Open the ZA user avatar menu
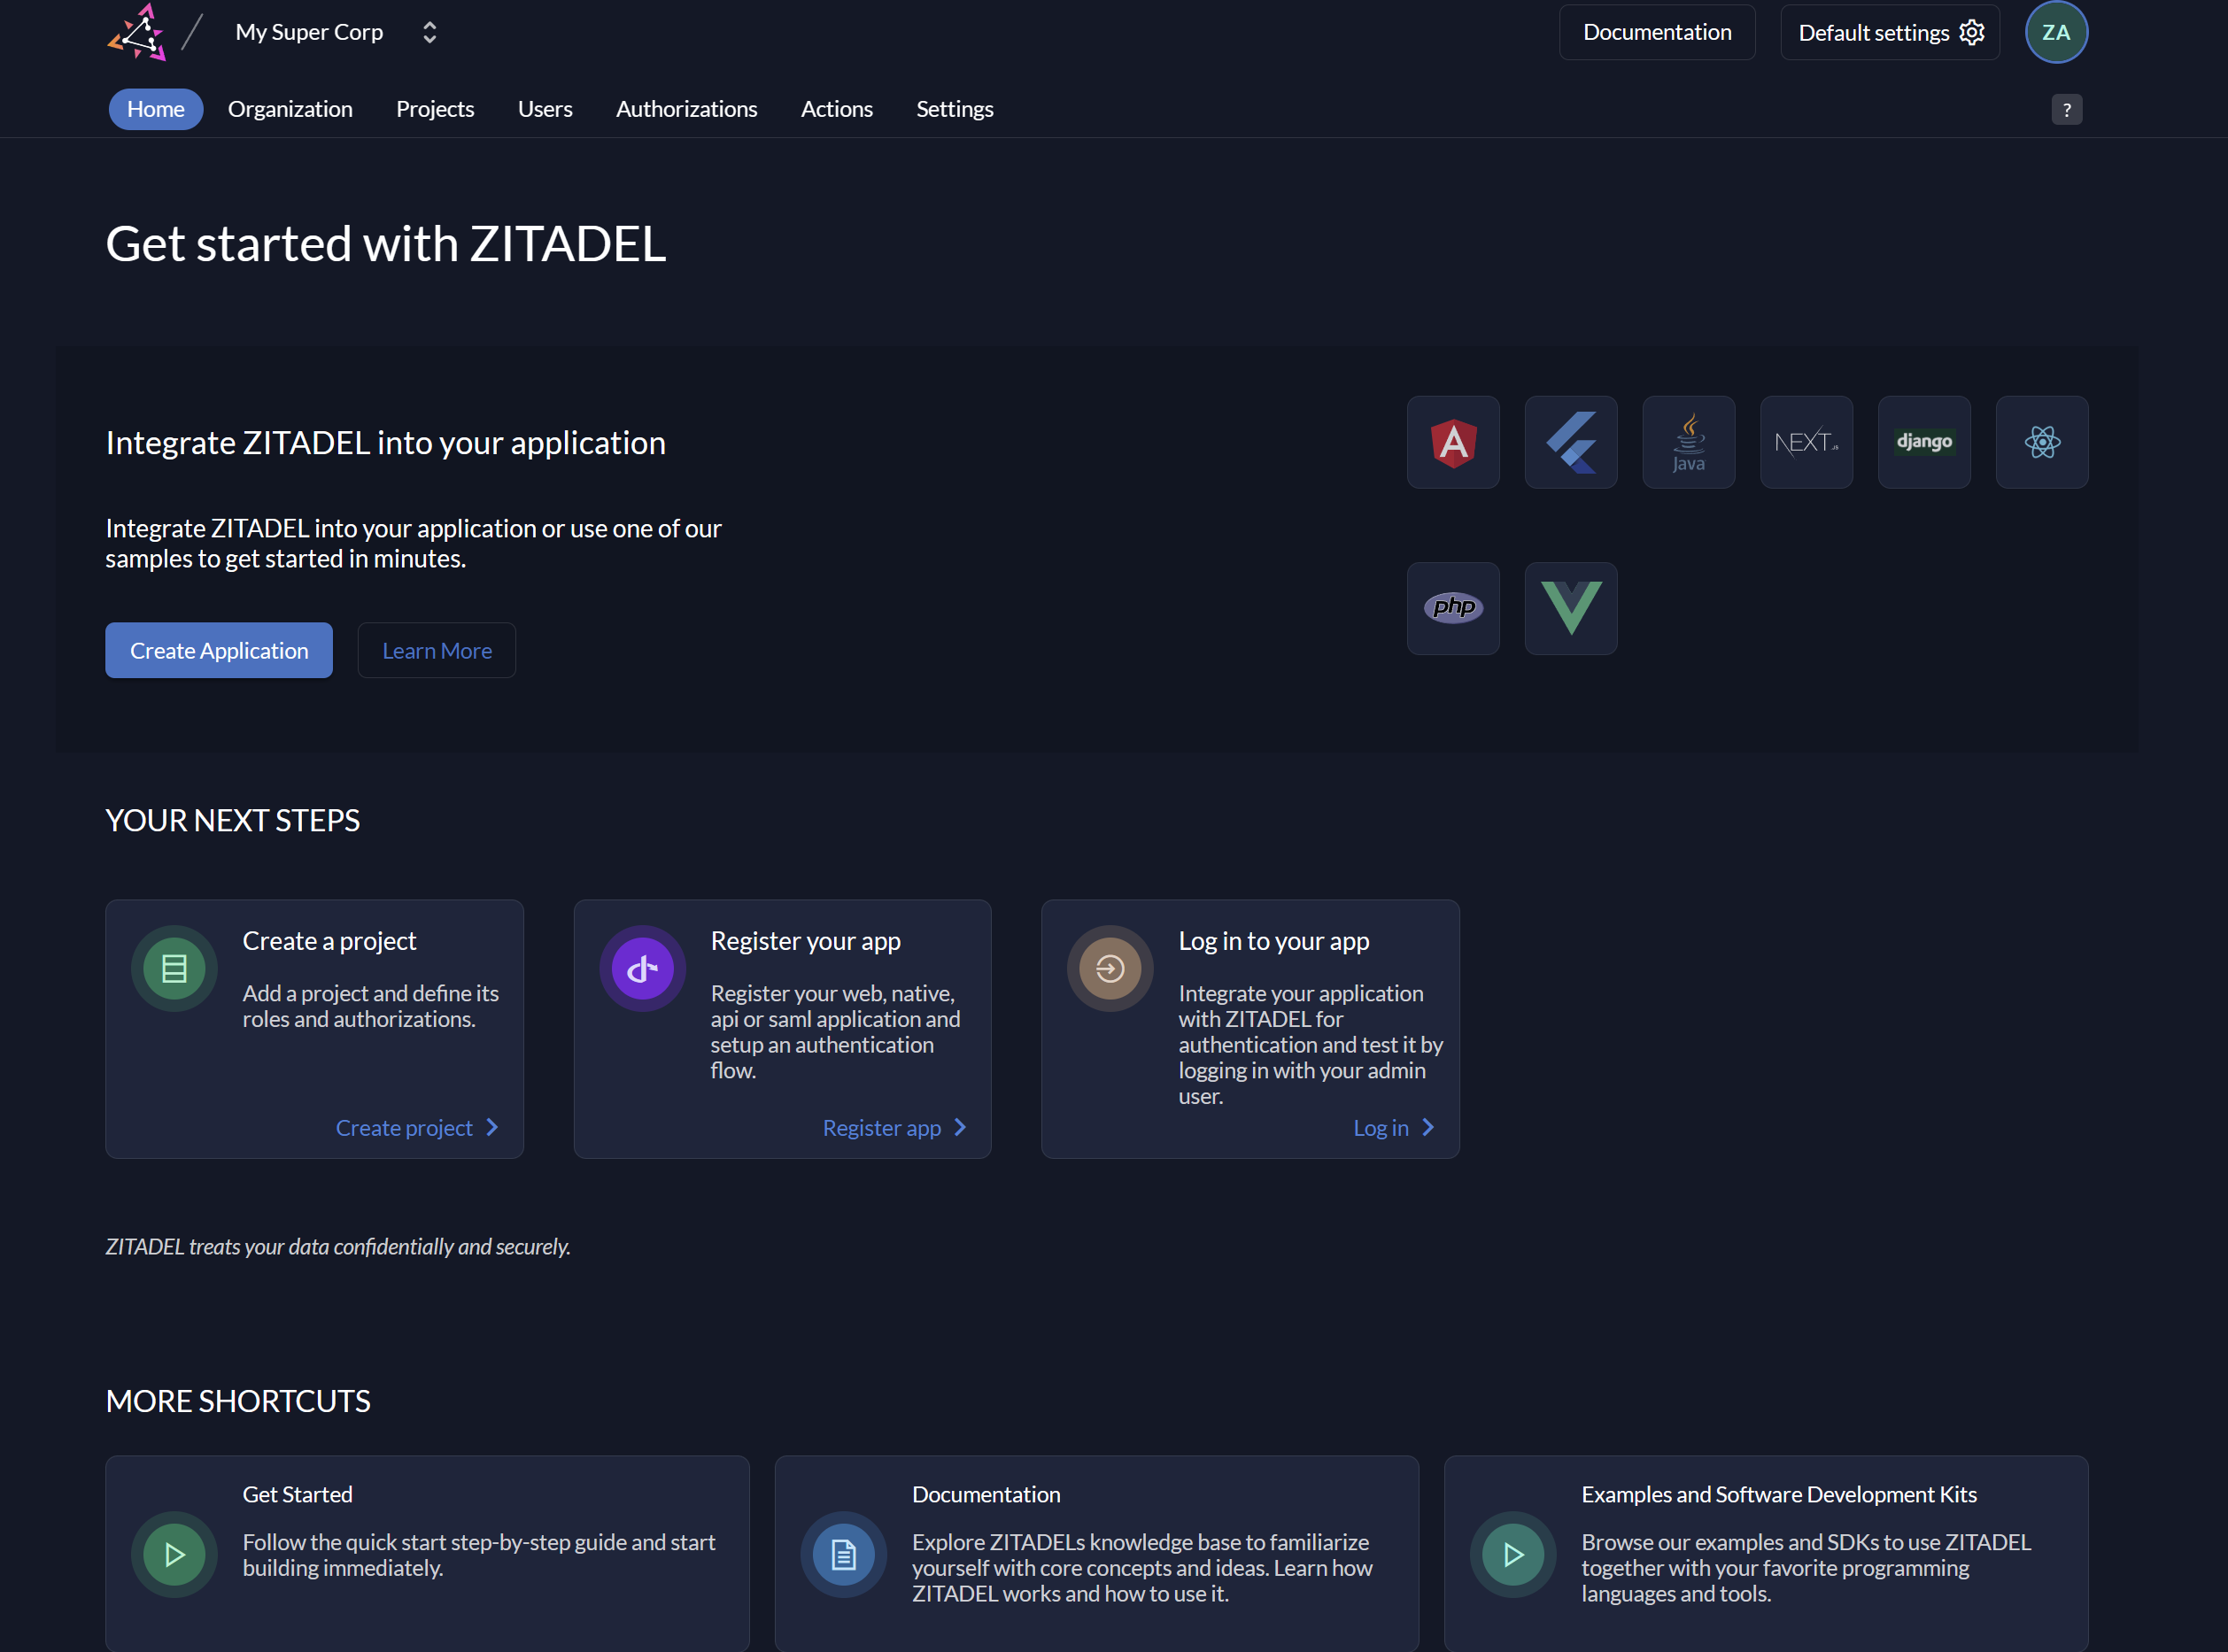 click(2056, 32)
